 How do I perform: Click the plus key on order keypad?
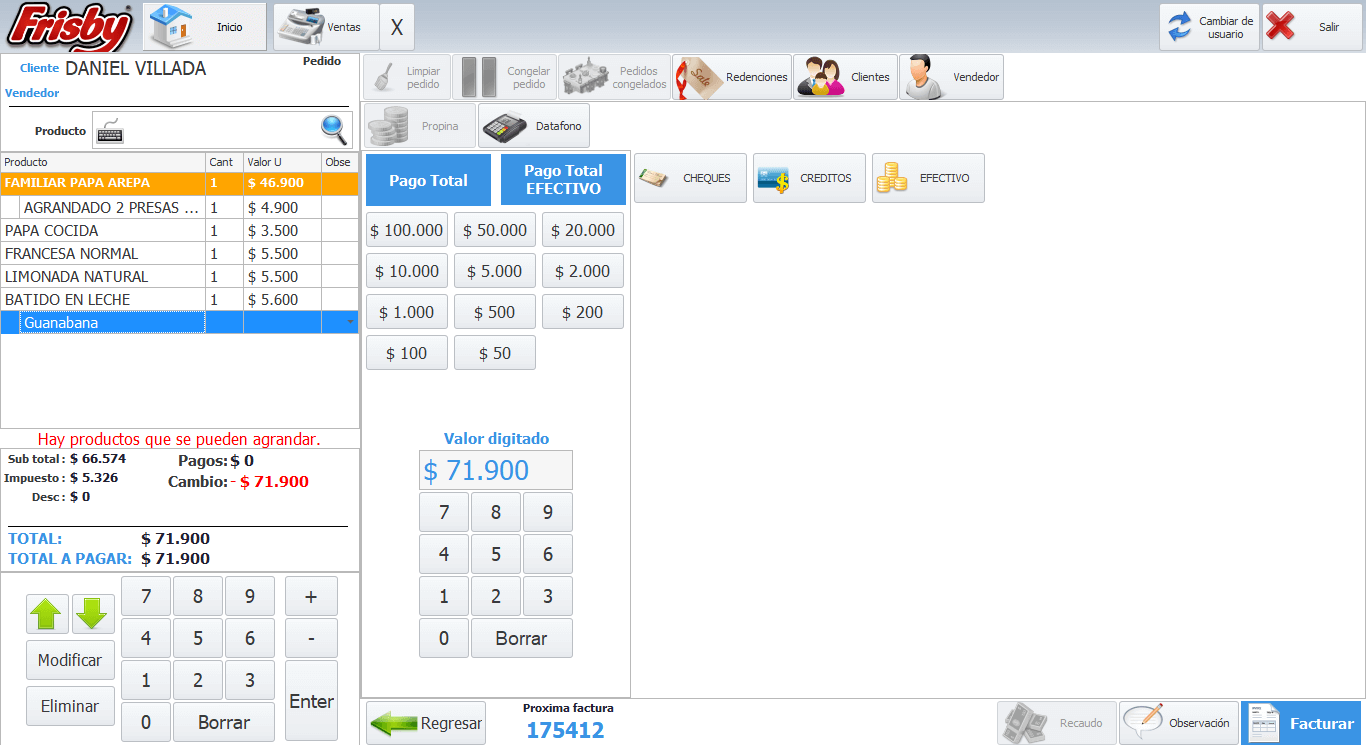pyautogui.click(x=311, y=596)
